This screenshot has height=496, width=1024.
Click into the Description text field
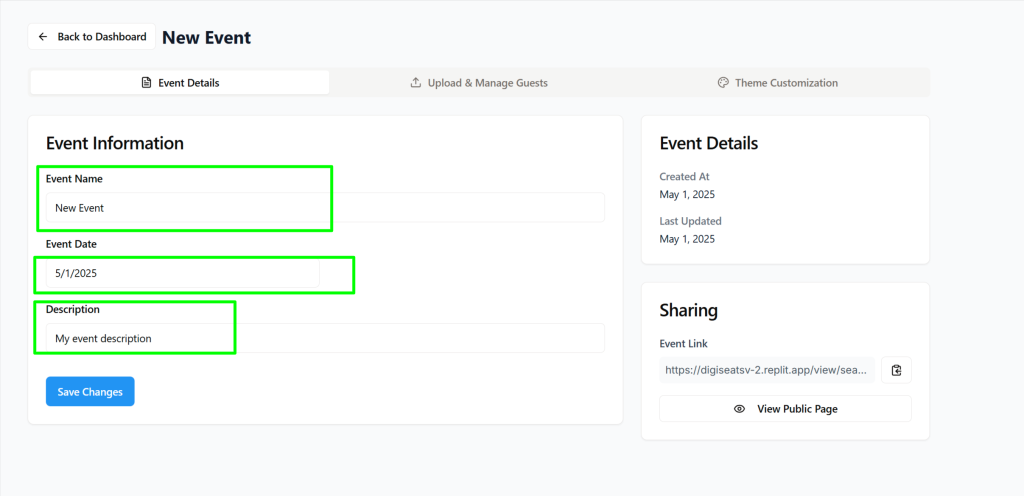tap(325, 338)
